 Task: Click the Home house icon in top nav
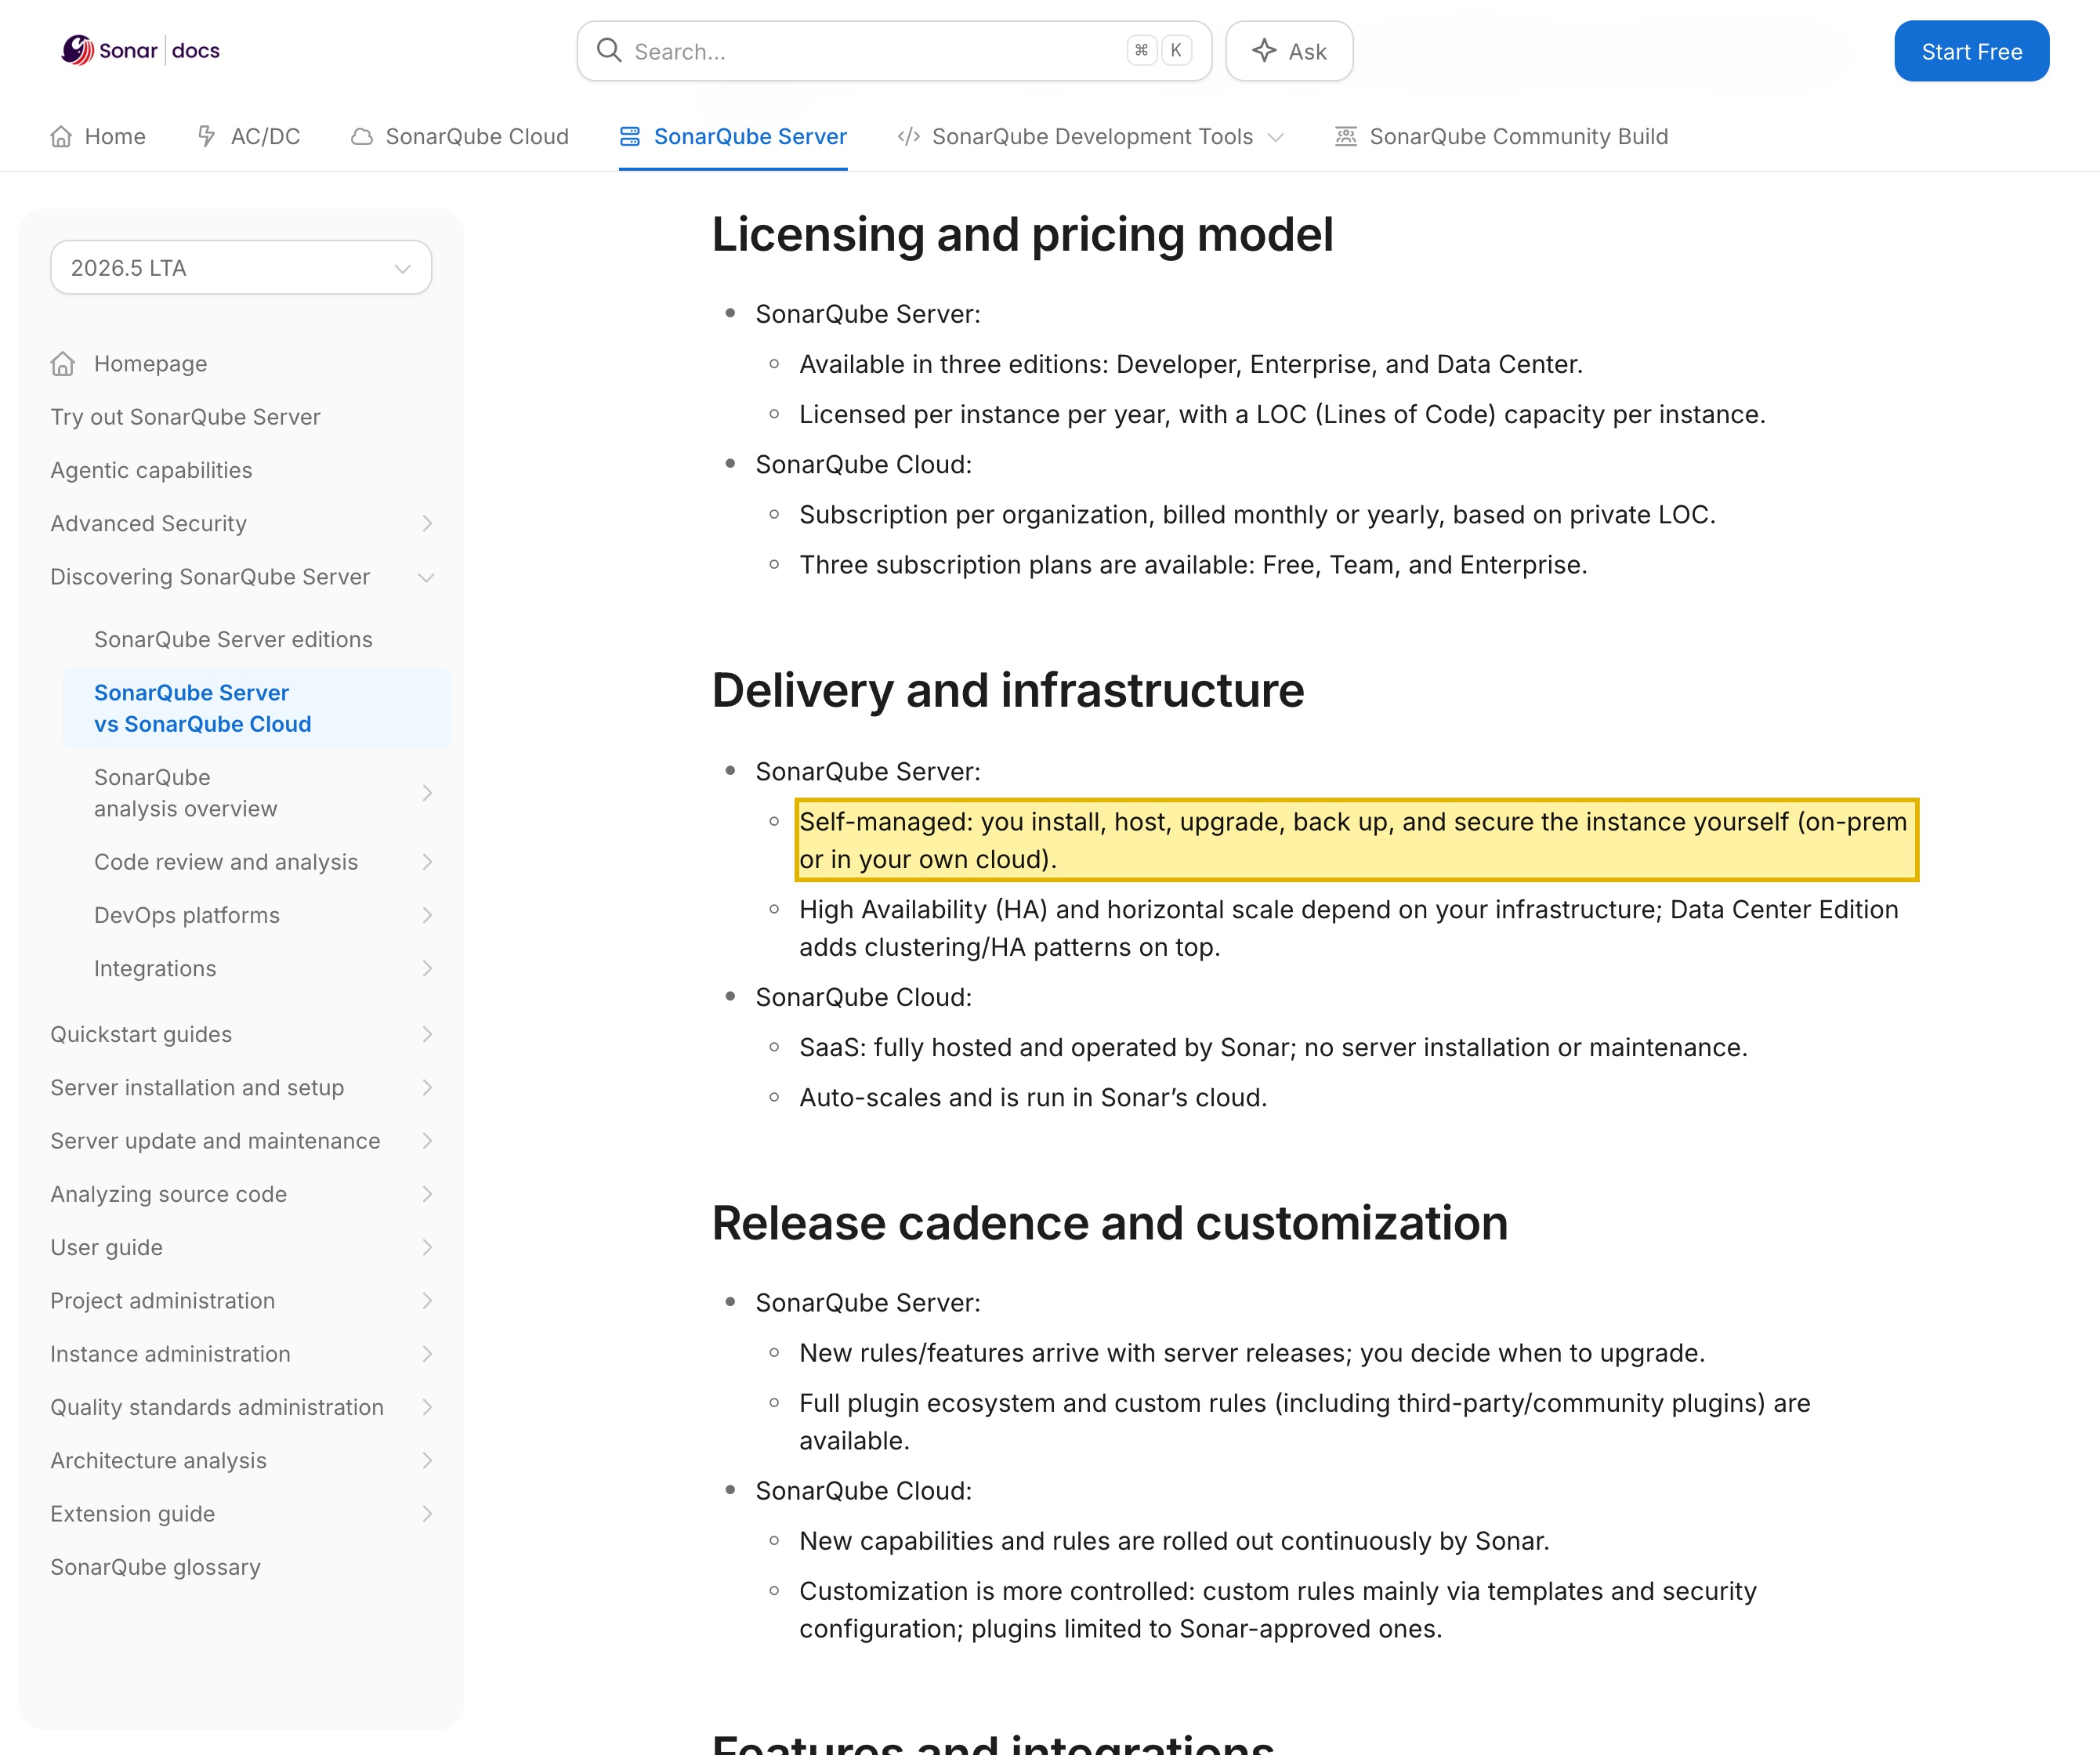61,136
